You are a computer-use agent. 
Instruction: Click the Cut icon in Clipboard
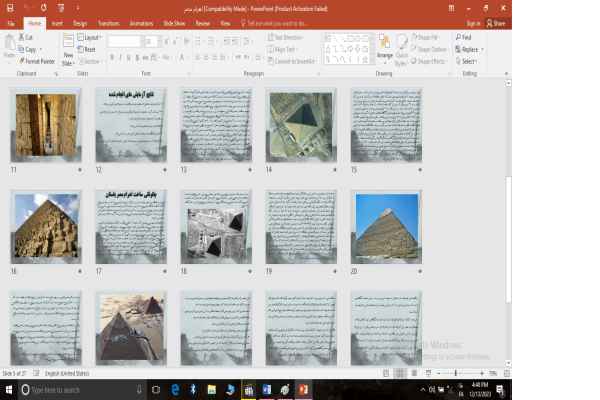point(22,37)
